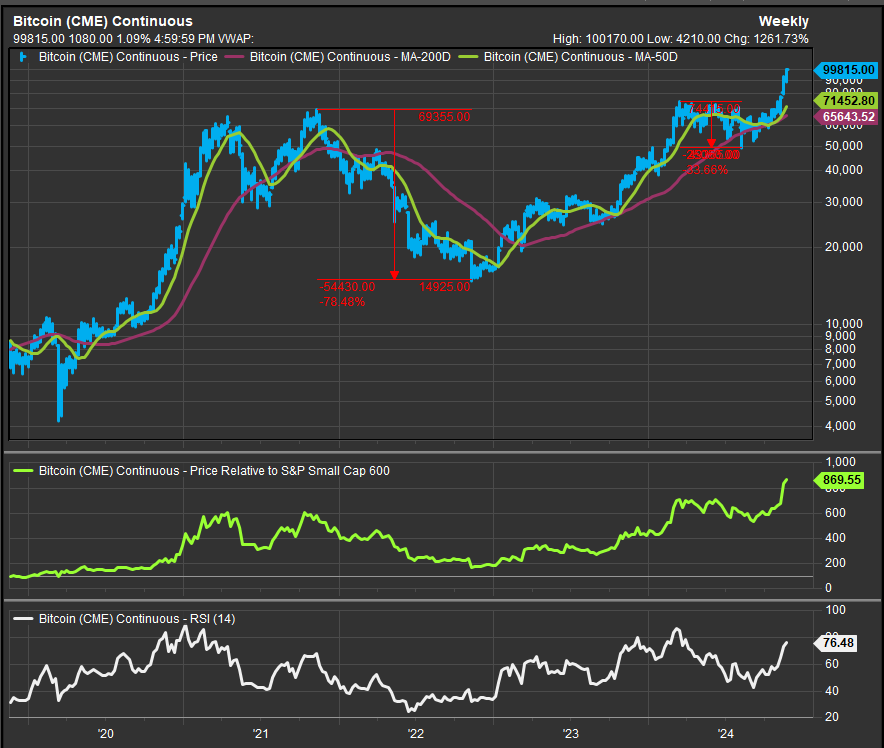The image size is (884, 748).
Task: Click the RSI (14) legend white swatch
Action: [23, 619]
